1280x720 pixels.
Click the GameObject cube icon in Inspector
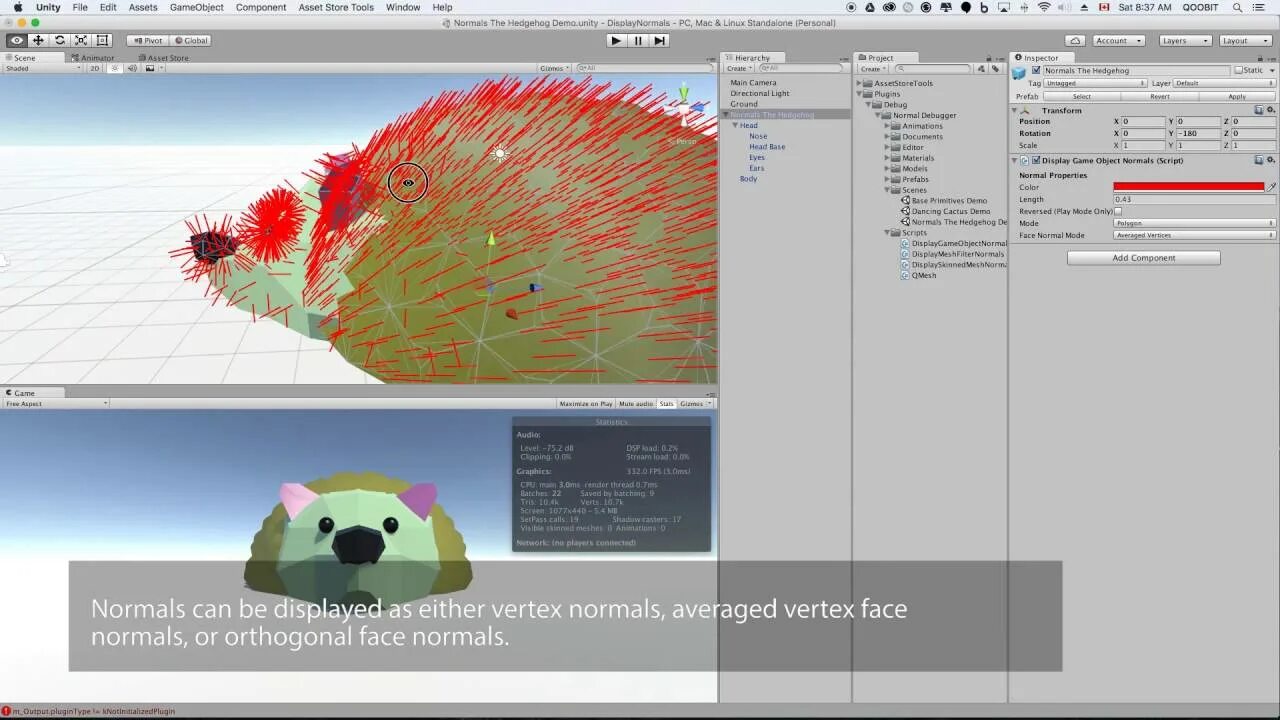[1019, 72]
